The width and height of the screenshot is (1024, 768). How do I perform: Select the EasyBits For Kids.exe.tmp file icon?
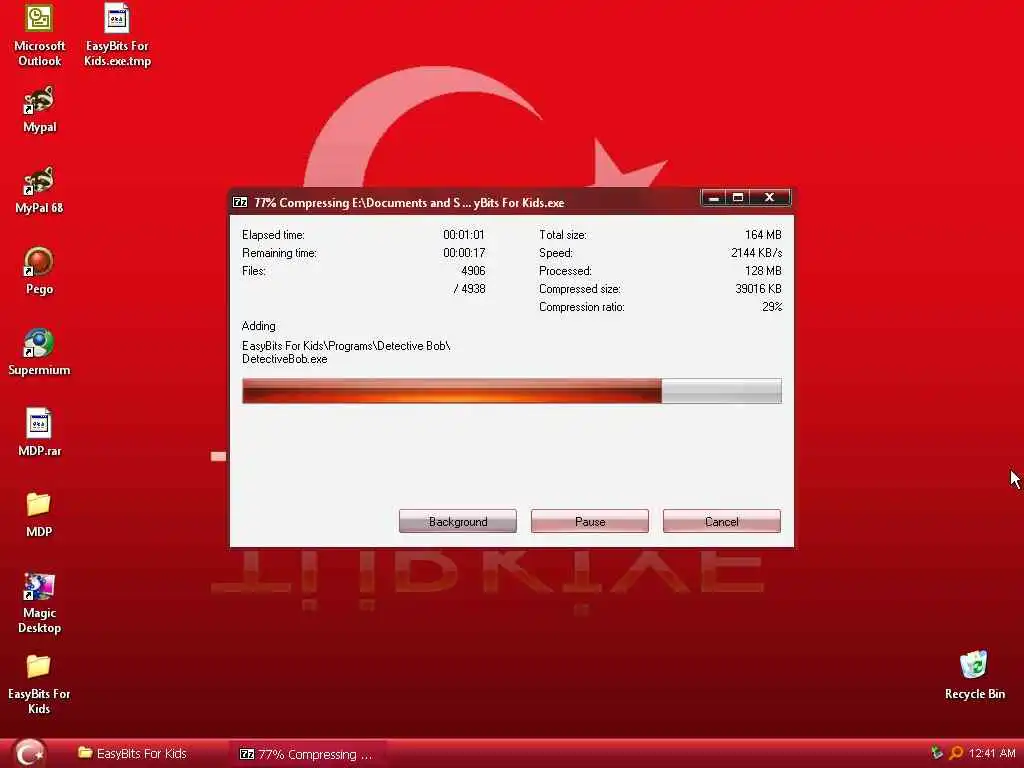[118, 35]
